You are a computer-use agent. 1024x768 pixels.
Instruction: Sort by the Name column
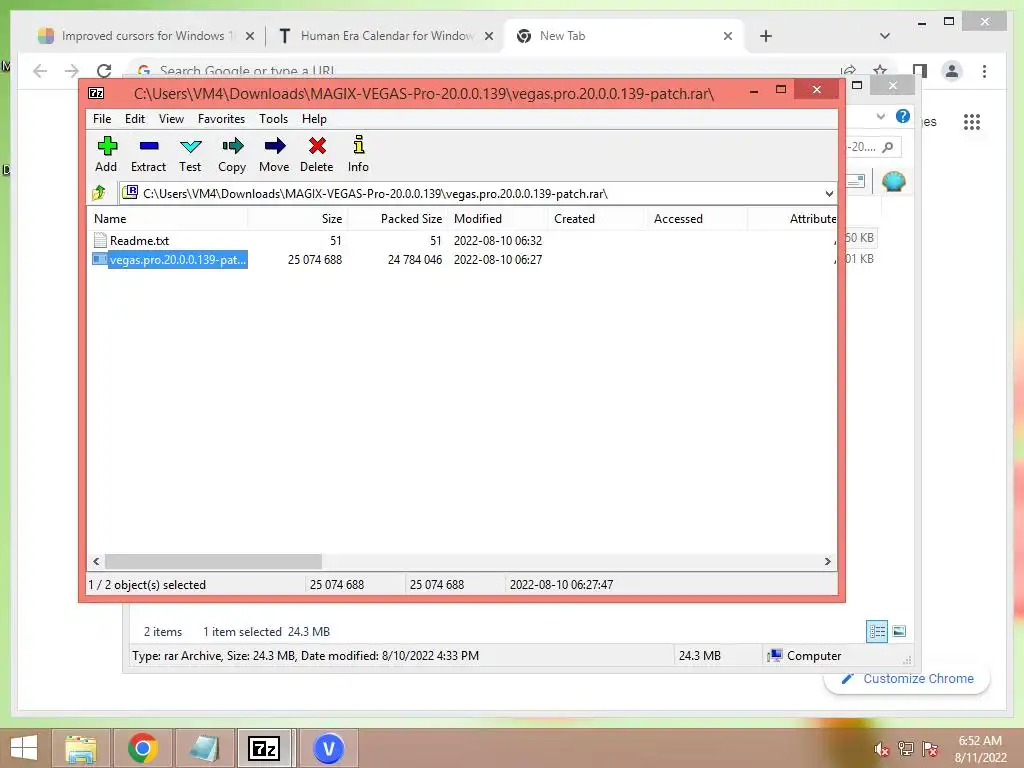[167, 219]
